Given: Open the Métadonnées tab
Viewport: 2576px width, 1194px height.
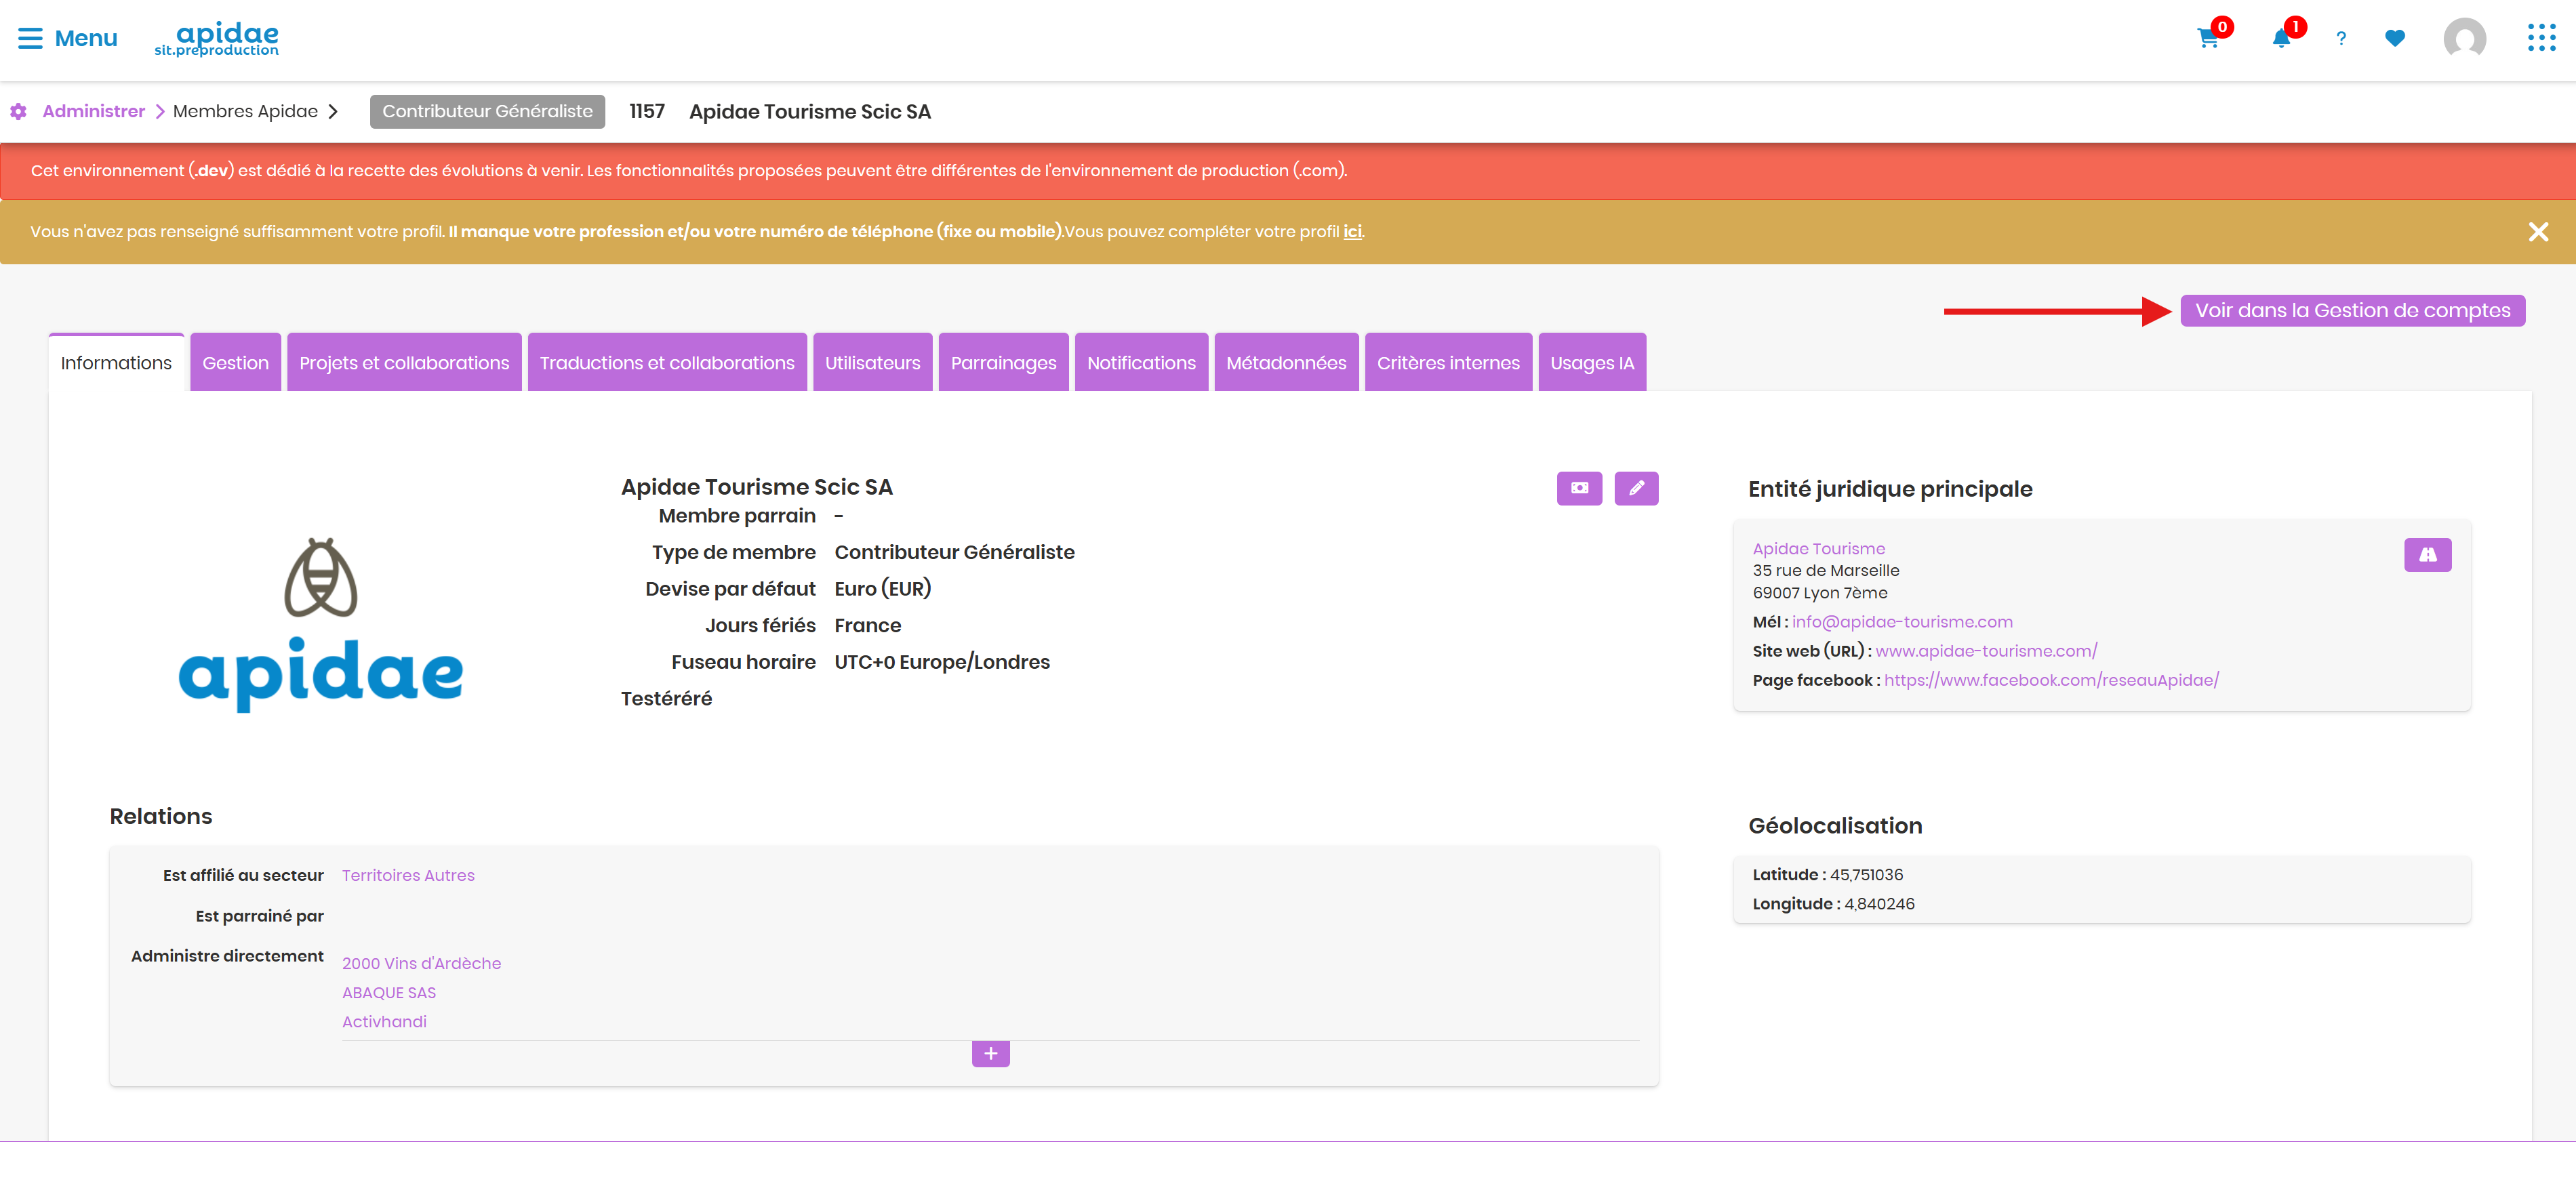Looking at the screenshot, I should tap(1286, 362).
